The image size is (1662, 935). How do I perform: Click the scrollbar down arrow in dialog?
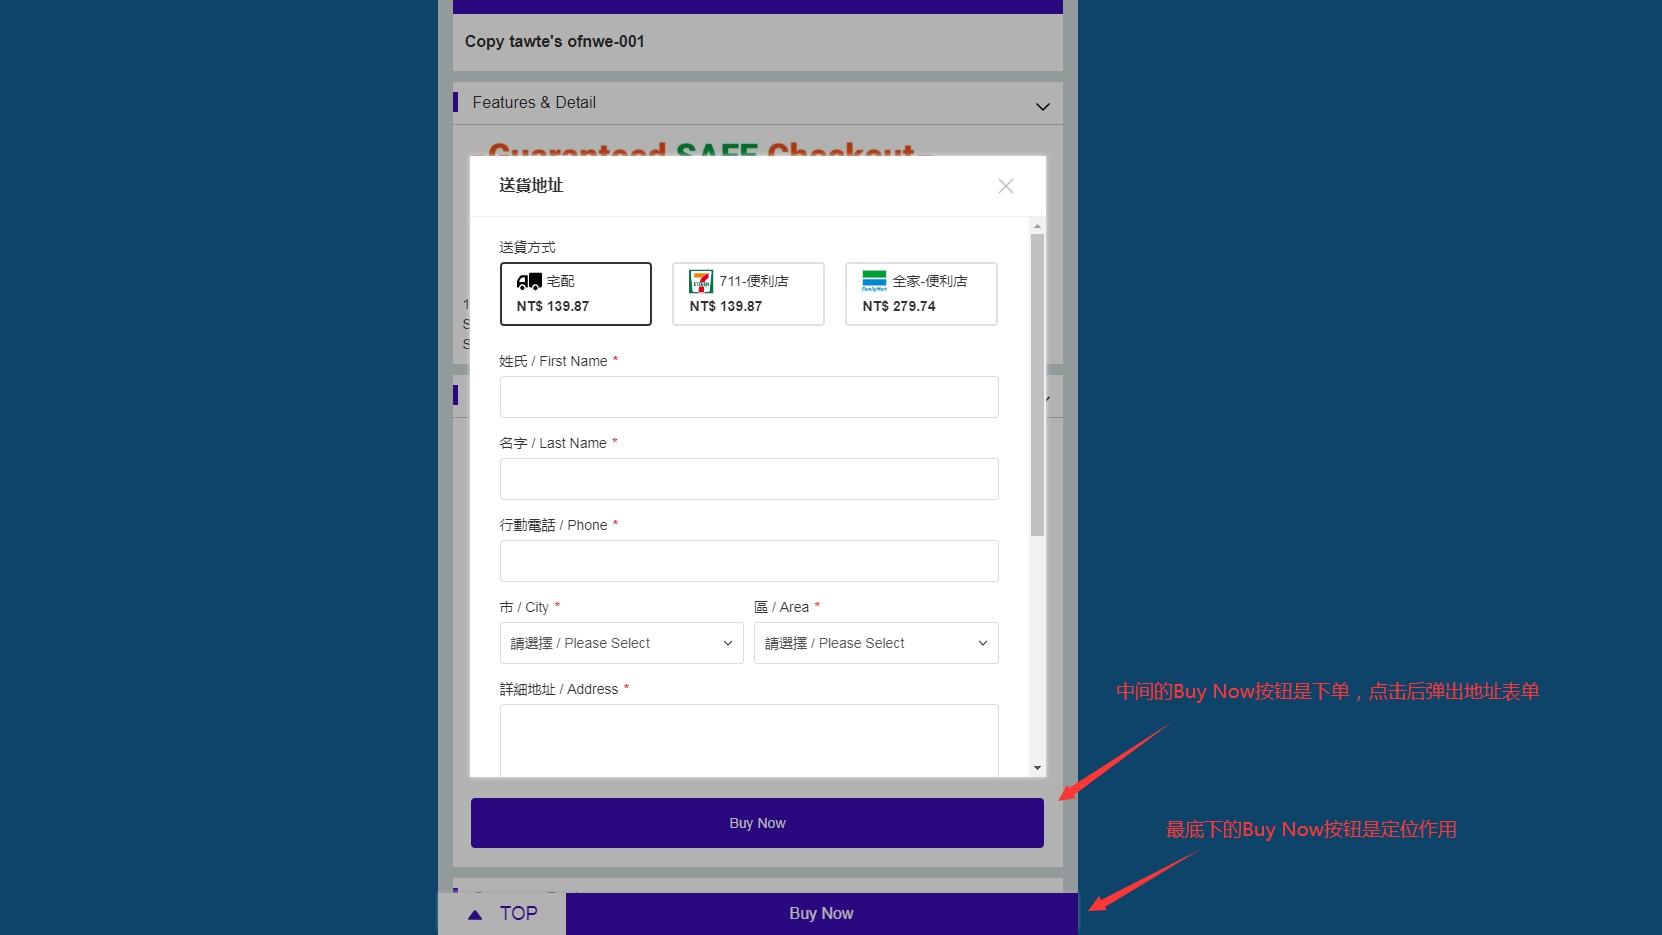[x=1037, y=768]
